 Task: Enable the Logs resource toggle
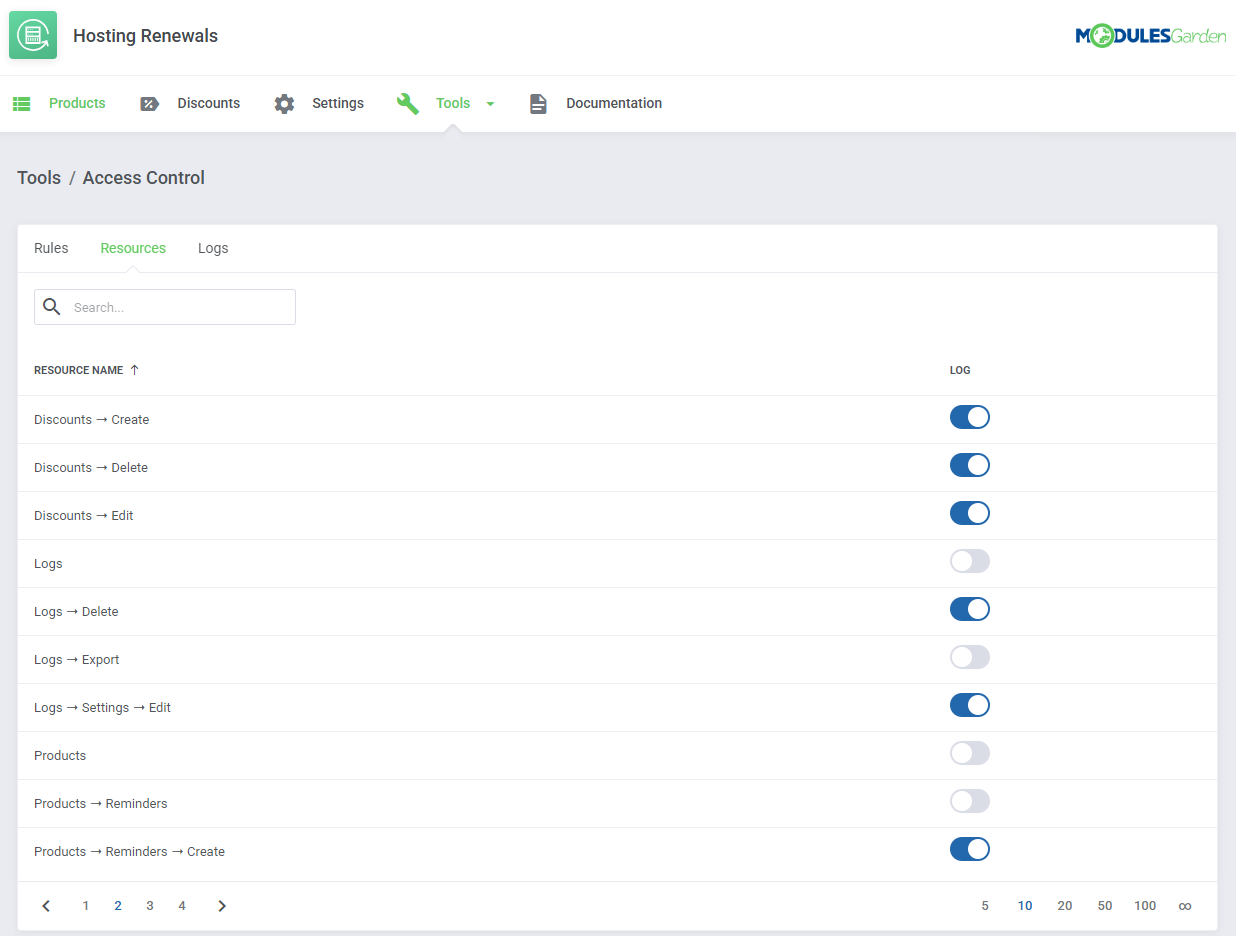[x=969, y=561]
